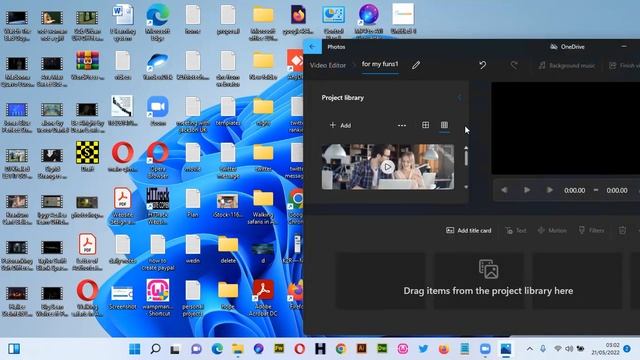This screenshot has width=640, height=360.
Task: Open the 'personal project' desktop file
Action: click(193, 298)
